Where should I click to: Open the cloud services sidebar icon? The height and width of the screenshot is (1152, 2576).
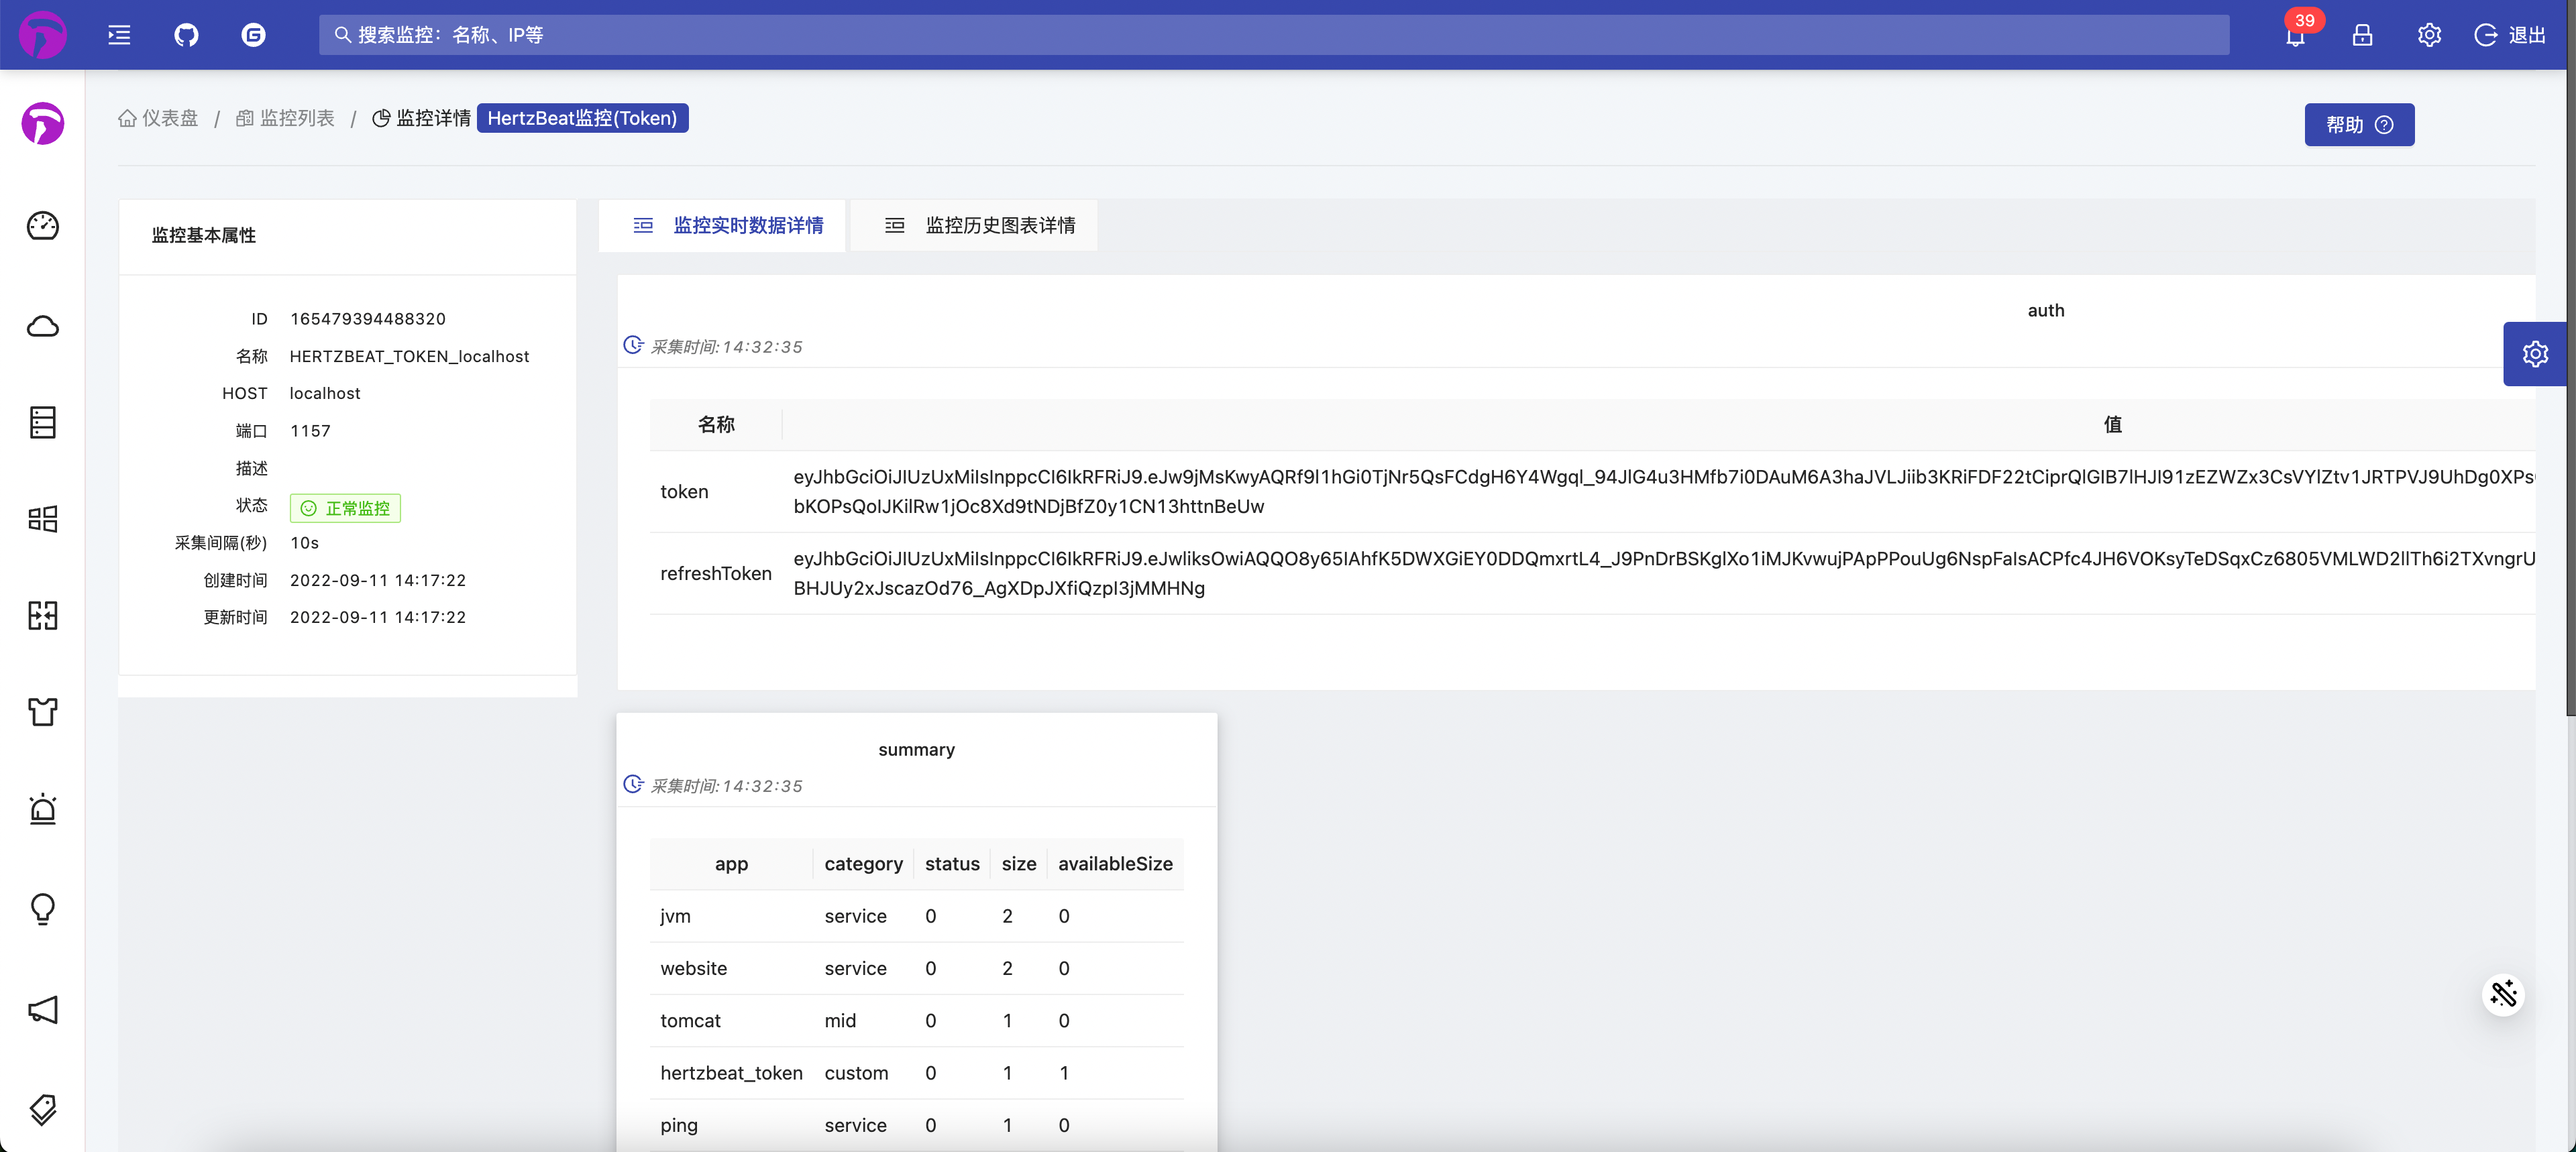[43, 326]
